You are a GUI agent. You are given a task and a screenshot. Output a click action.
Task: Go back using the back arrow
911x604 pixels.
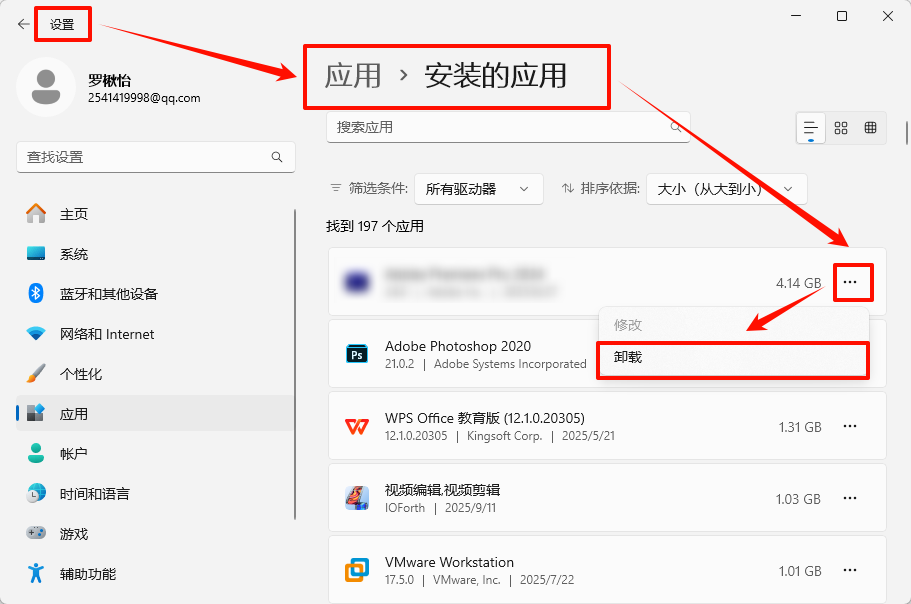pyautogui.click(x=22, y=23)
